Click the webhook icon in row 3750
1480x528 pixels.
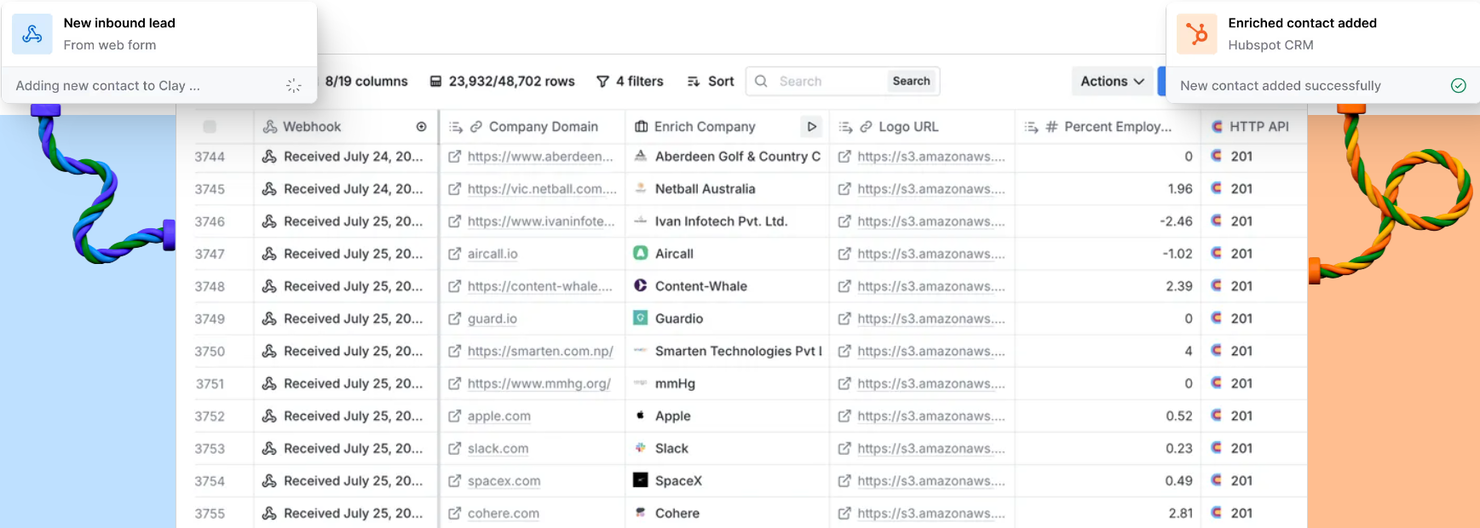point(269,351)
